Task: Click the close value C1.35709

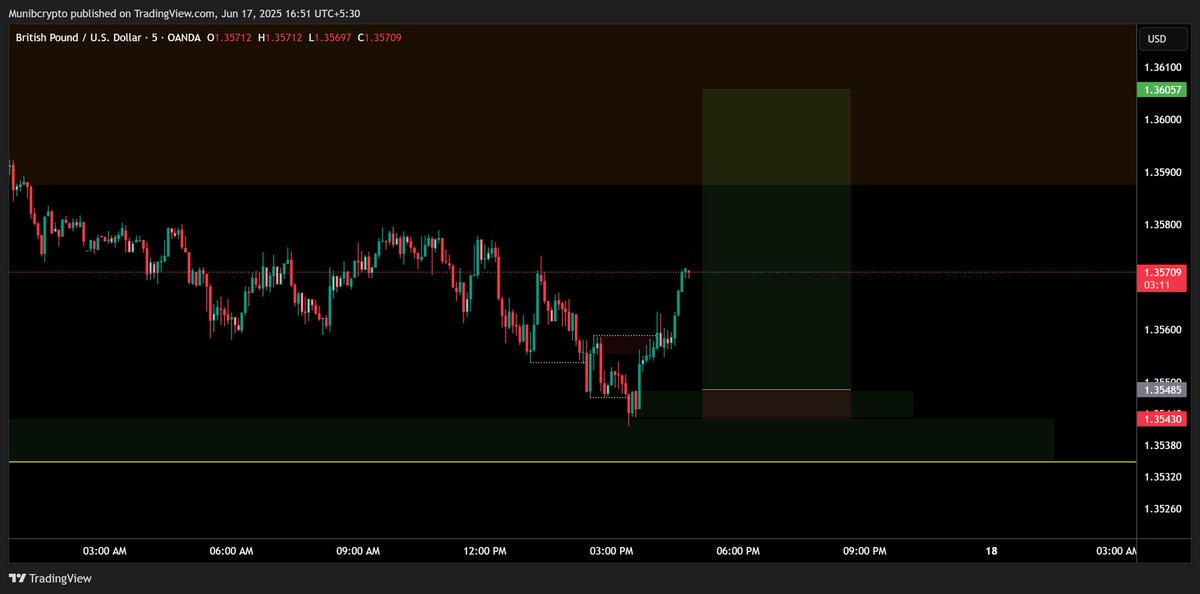Action: [379, 37]
